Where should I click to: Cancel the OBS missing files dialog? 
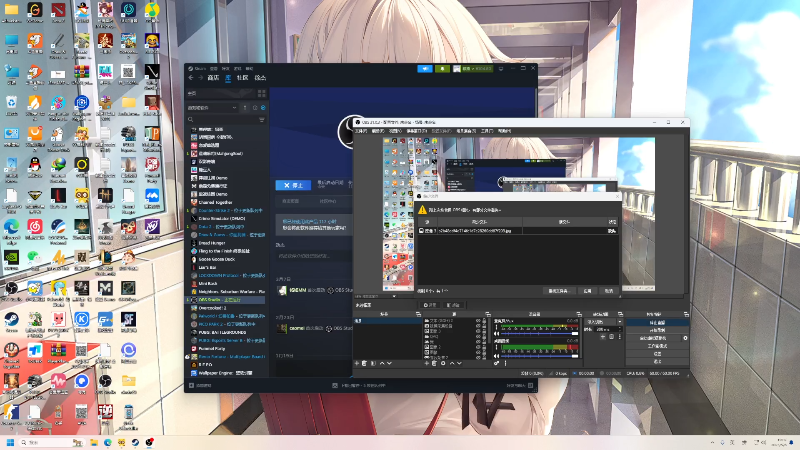coord(609,291)
